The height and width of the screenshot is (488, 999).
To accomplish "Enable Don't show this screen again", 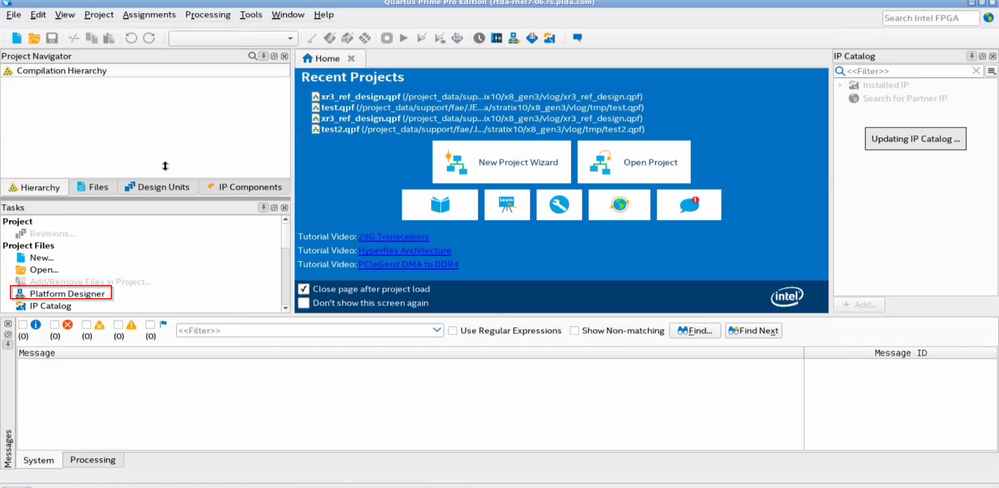I will [304, 303].
